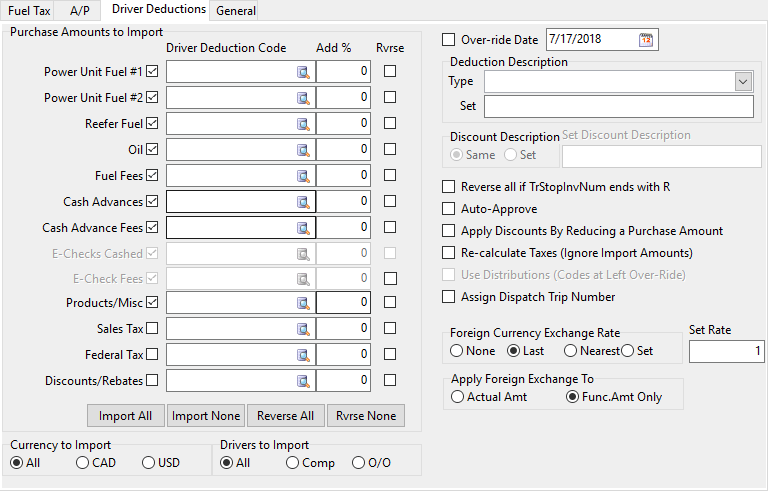Open calendar picker for Over-ride Date
768x491 pixels.
645,40
